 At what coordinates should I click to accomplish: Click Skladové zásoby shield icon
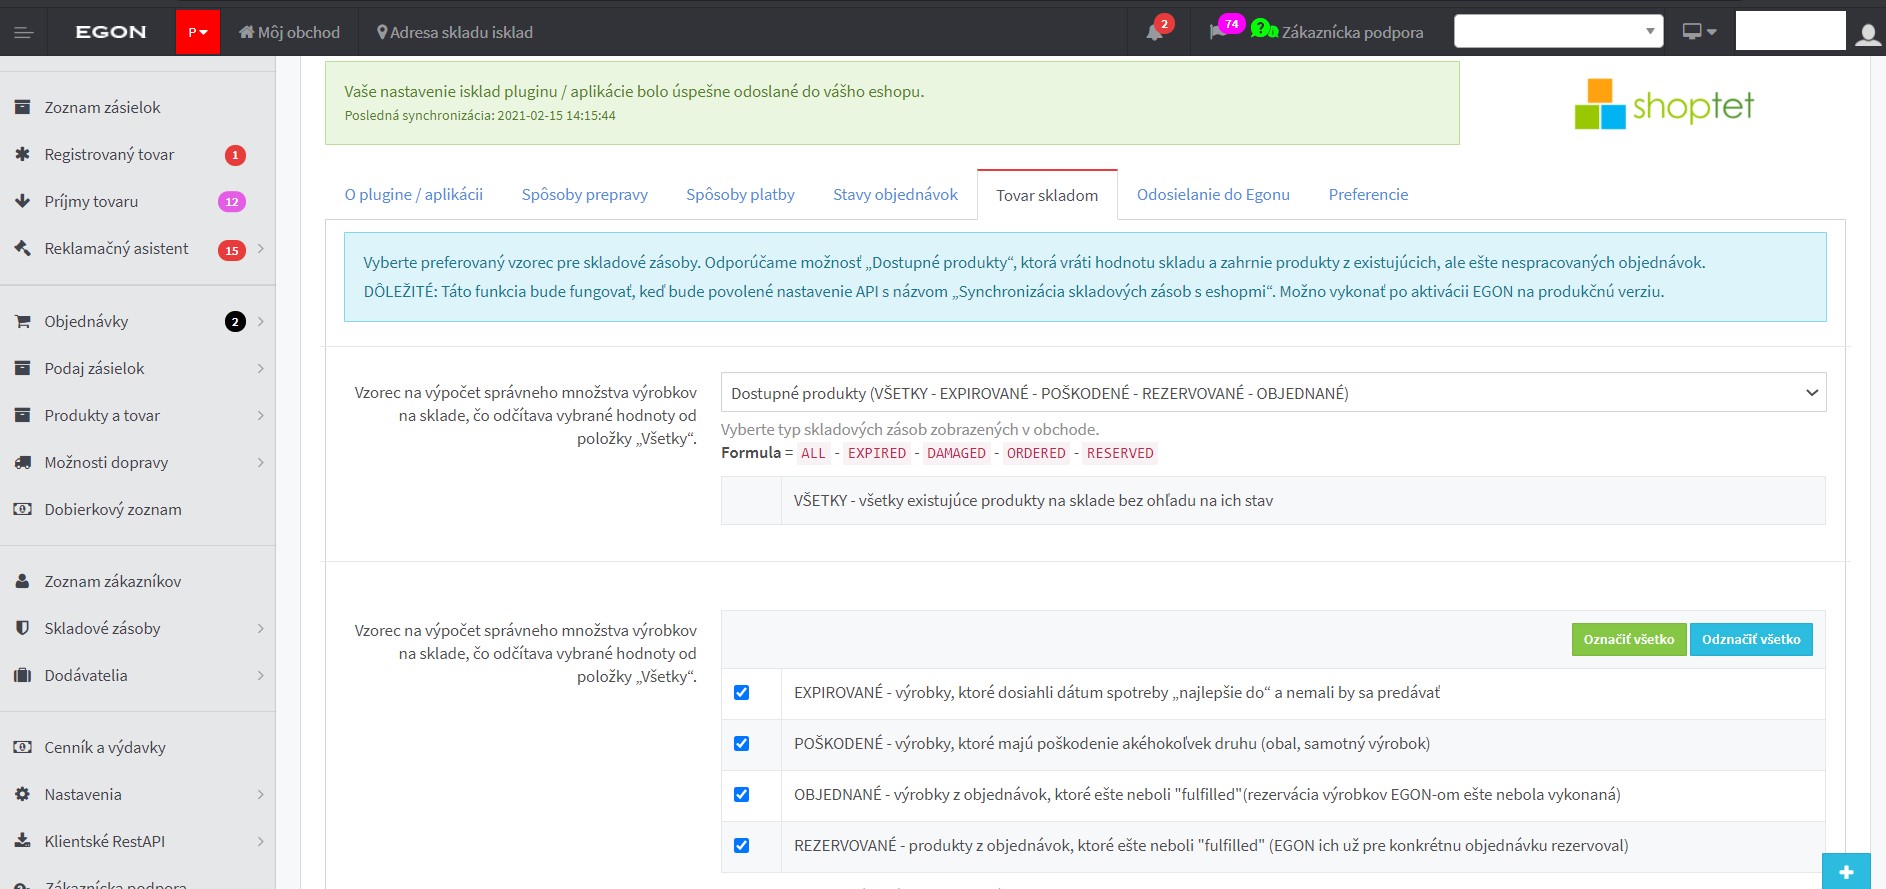click(x=22, y=628)
